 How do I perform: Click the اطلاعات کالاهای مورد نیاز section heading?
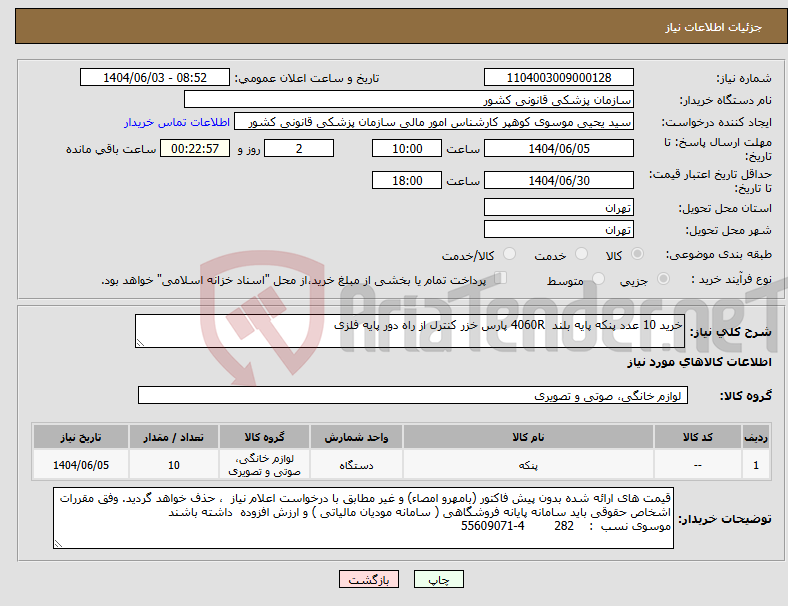click(x=699, y=362)
